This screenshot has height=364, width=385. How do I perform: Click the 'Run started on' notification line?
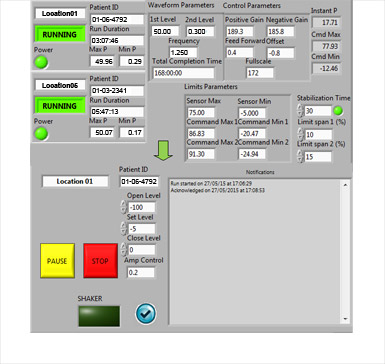[x=211, y=184]
